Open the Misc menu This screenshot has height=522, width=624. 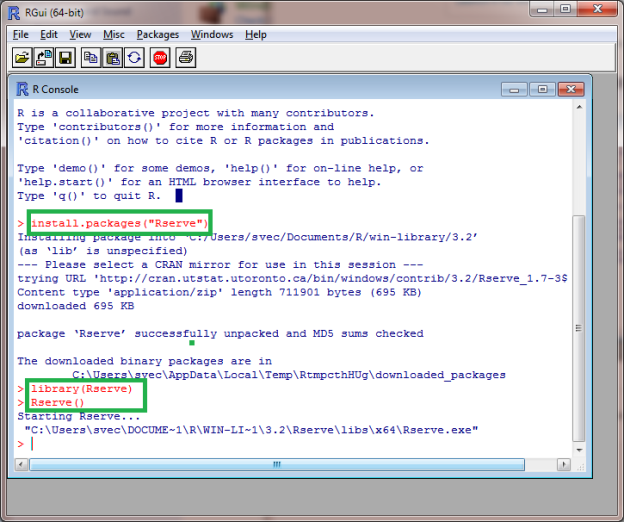coord(113,34)
